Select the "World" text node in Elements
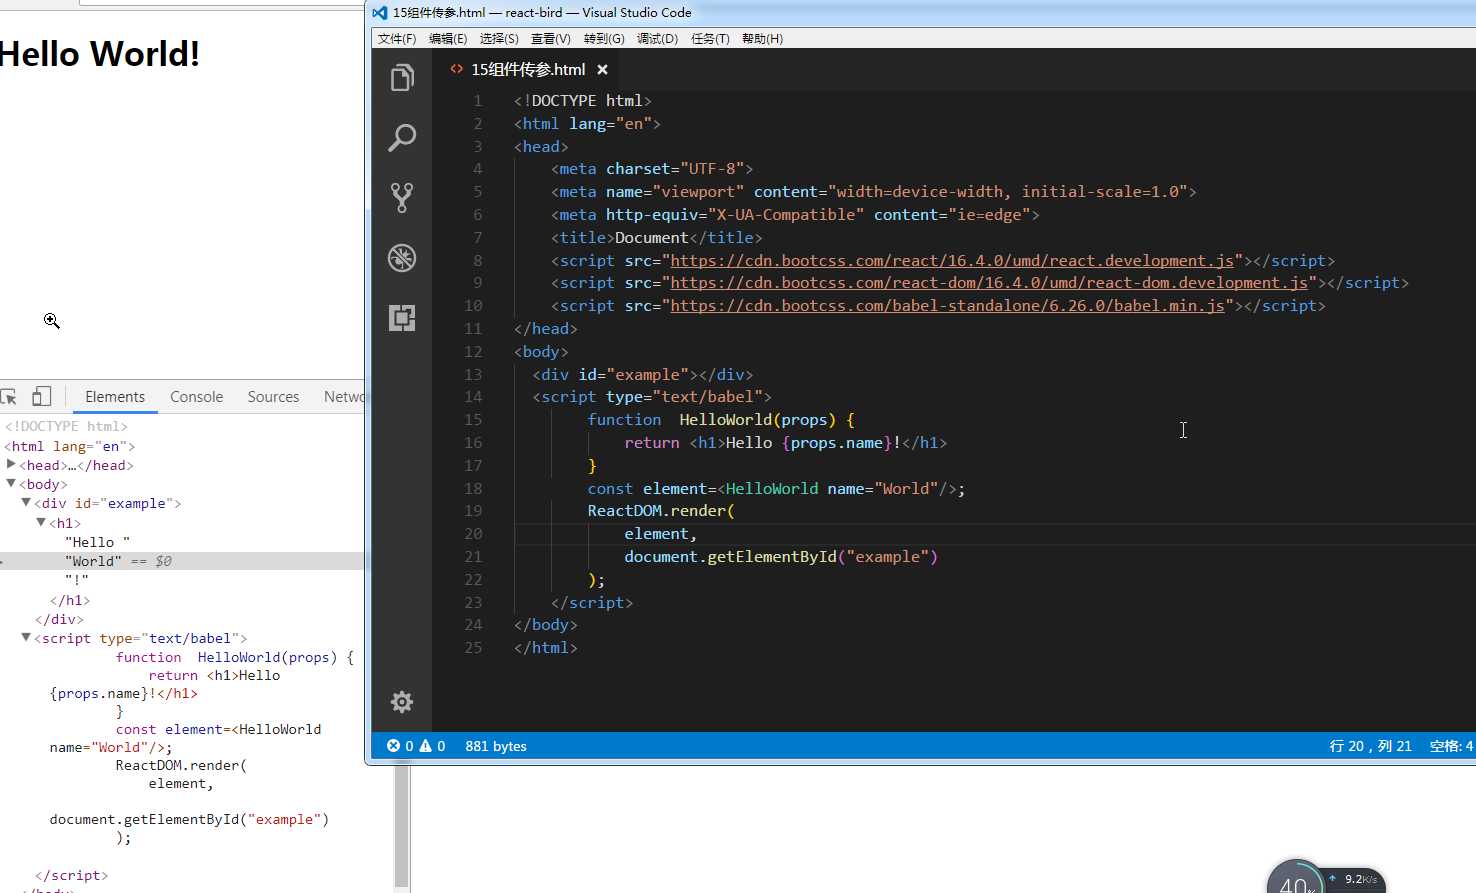The image size is (1476, 893). [93, 561]
